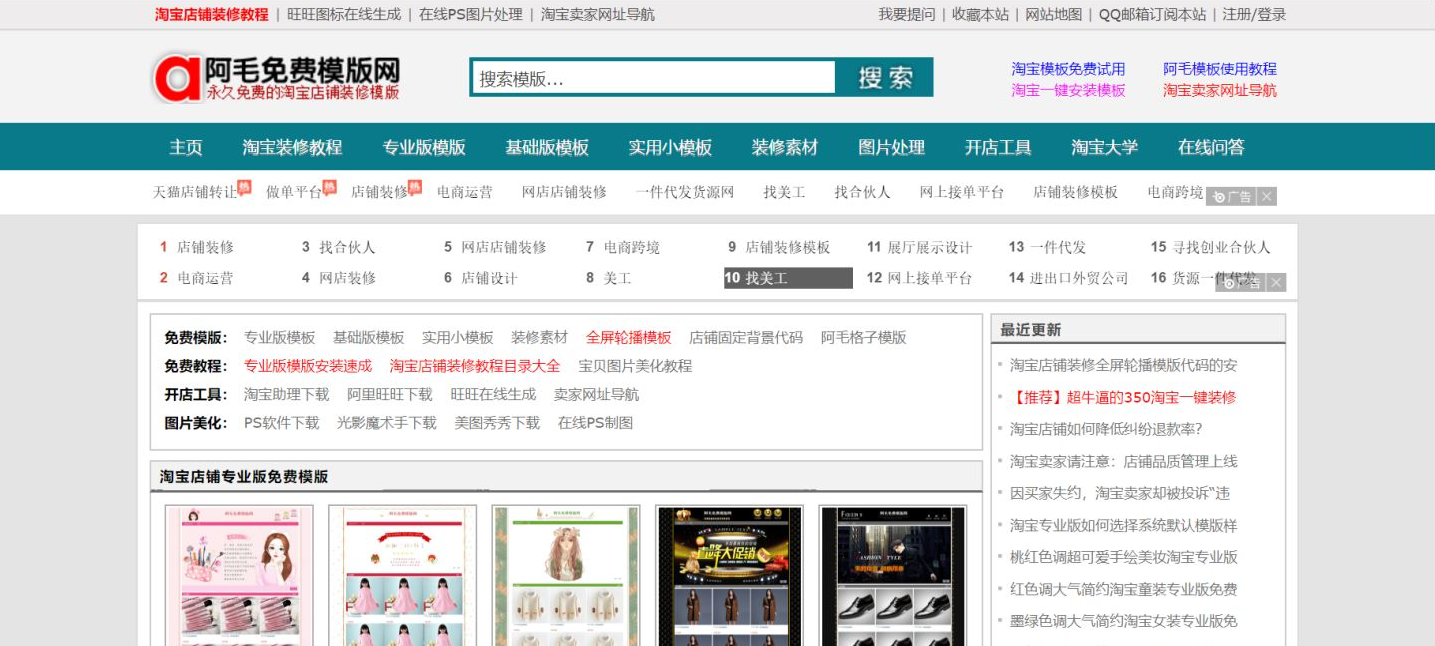Click the 广告 label icon near 电商跨境
The image size is (1435, 646).
[x=1222, y=197]
